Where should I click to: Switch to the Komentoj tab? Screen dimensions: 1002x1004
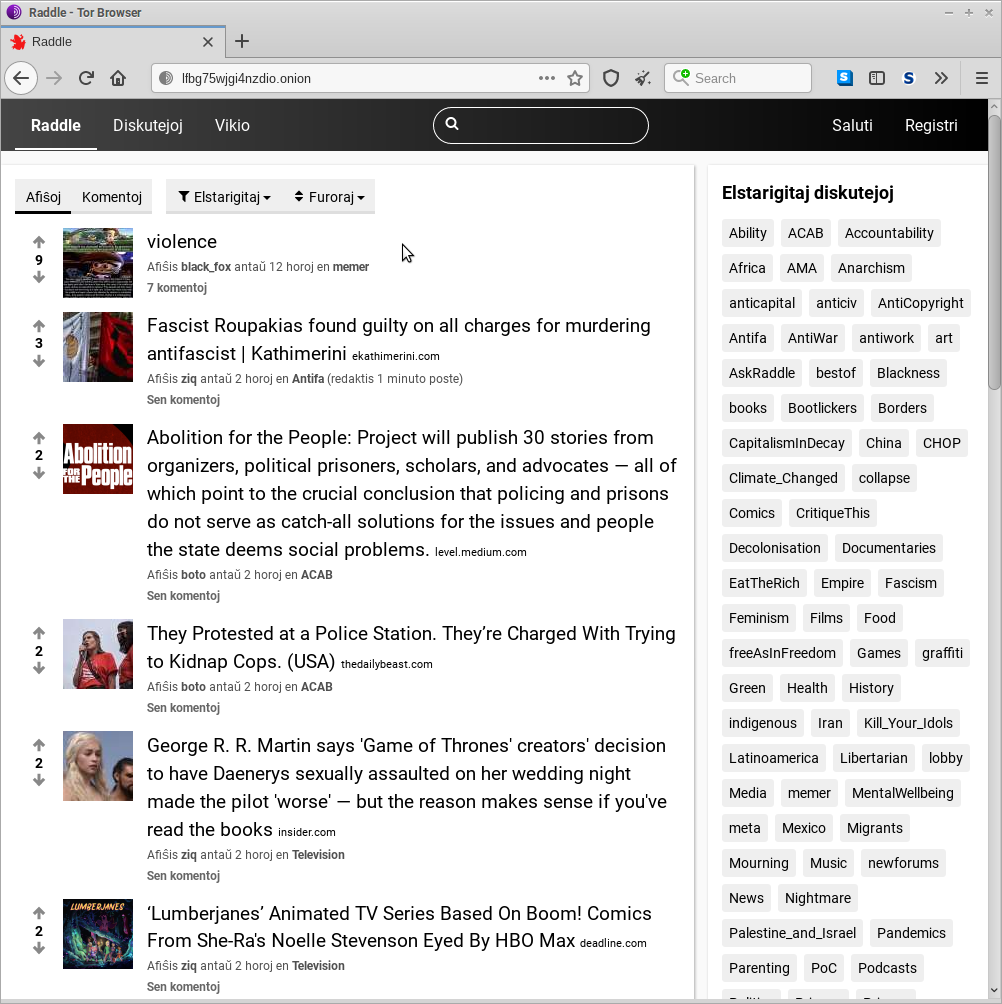click(112, 197)
